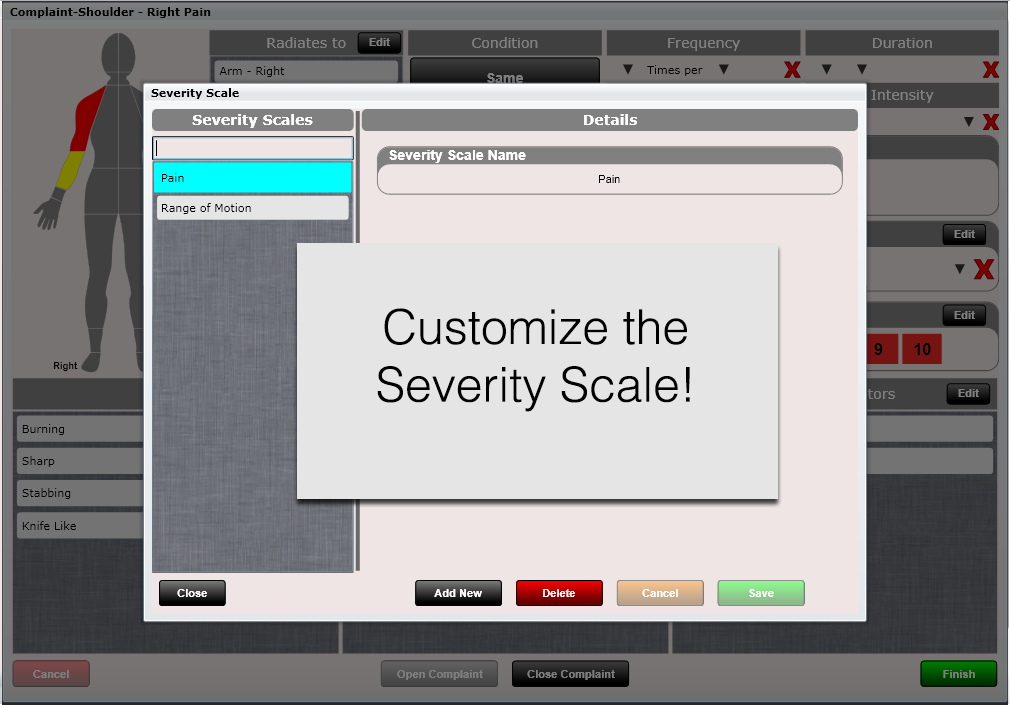
Task: Click the right hand on the body diagram
Action: [47, 212]
